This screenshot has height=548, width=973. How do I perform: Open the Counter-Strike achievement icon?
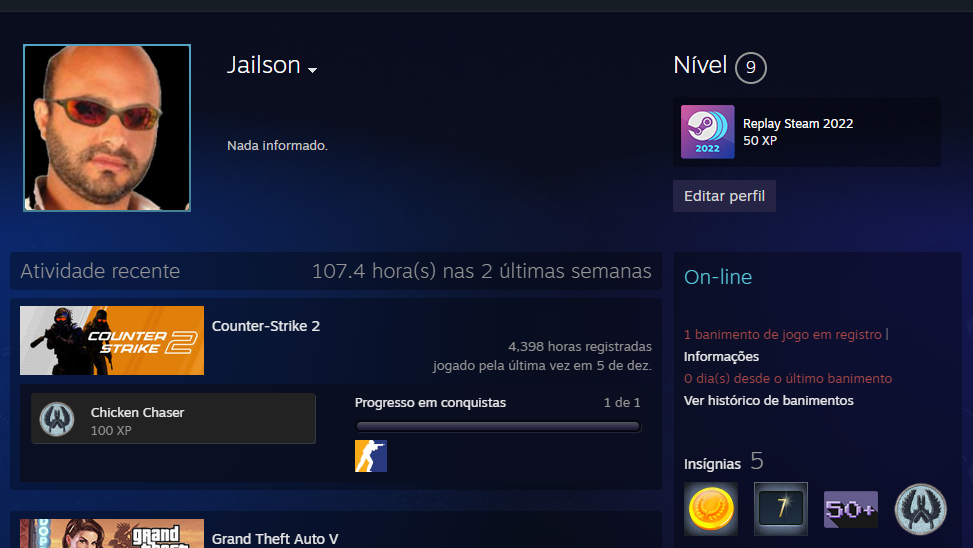[x=370, y=456]
